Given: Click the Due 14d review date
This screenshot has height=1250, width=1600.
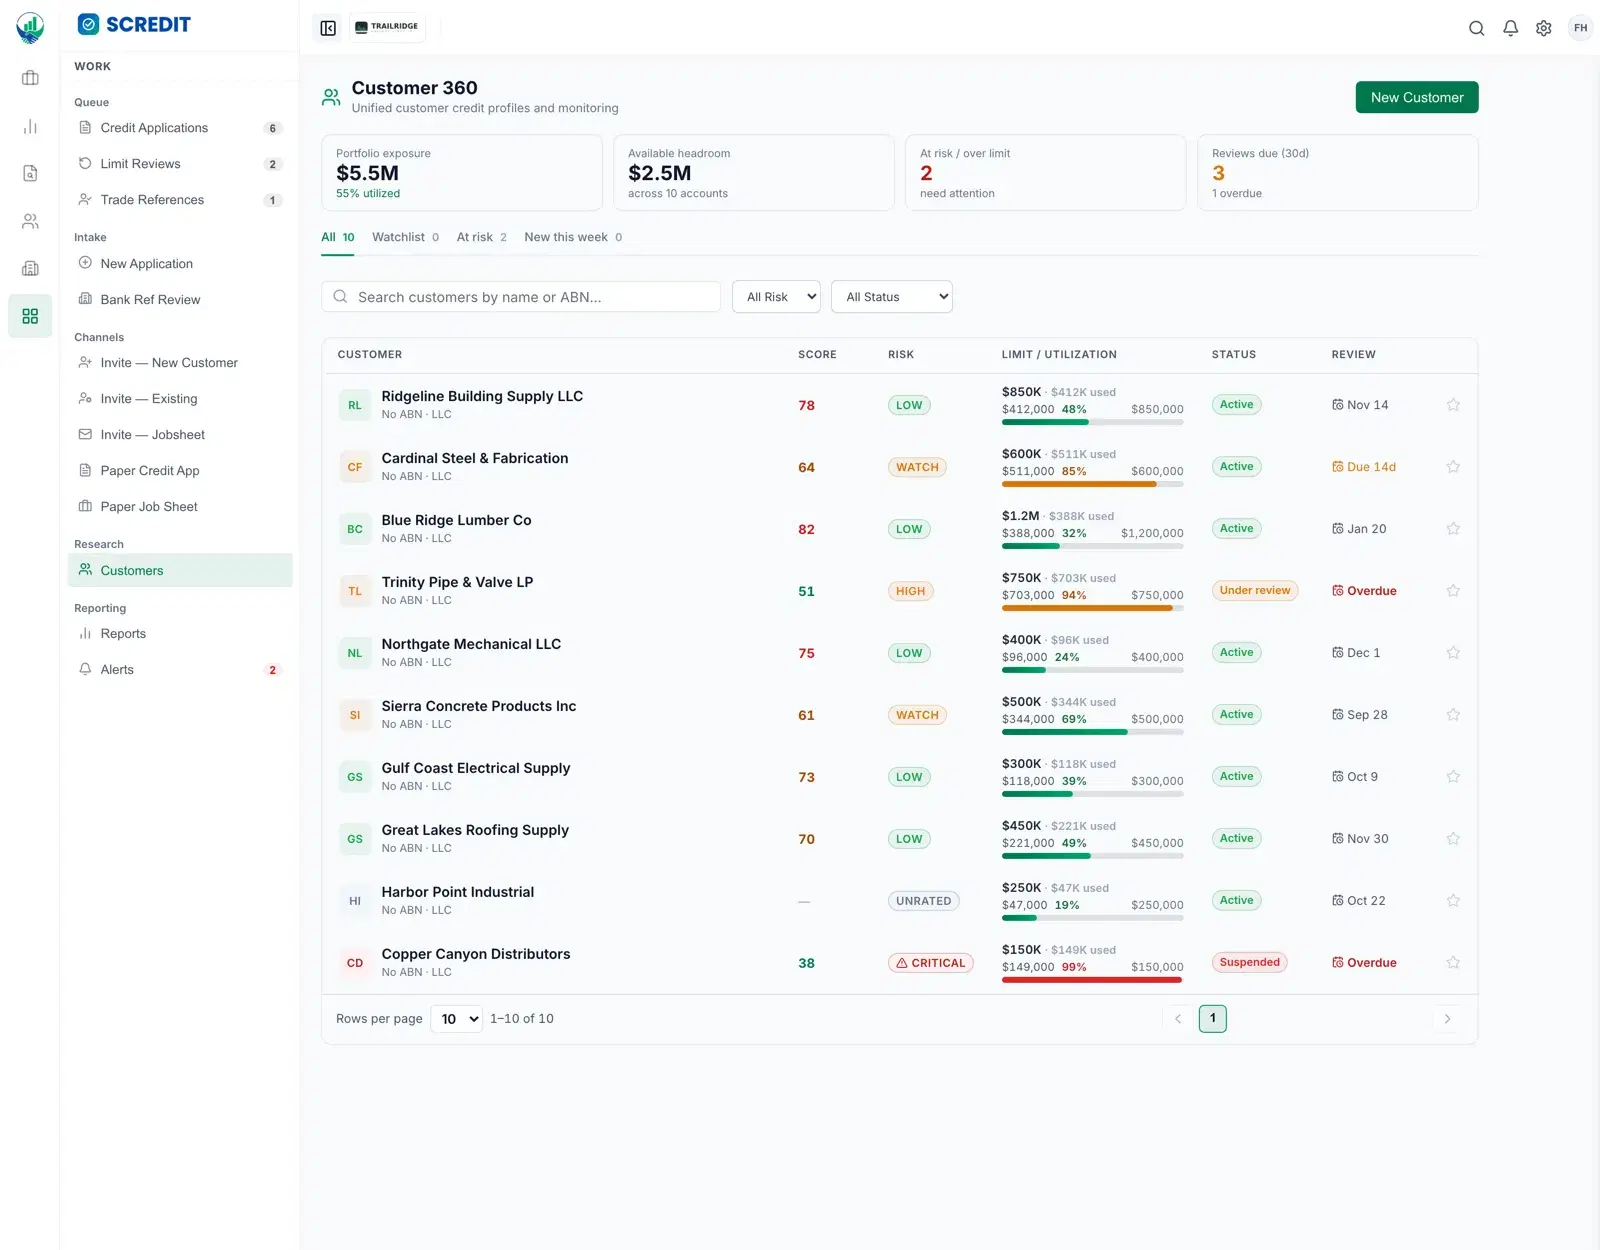Looking at the screenshot, I should click(1364, 467).
